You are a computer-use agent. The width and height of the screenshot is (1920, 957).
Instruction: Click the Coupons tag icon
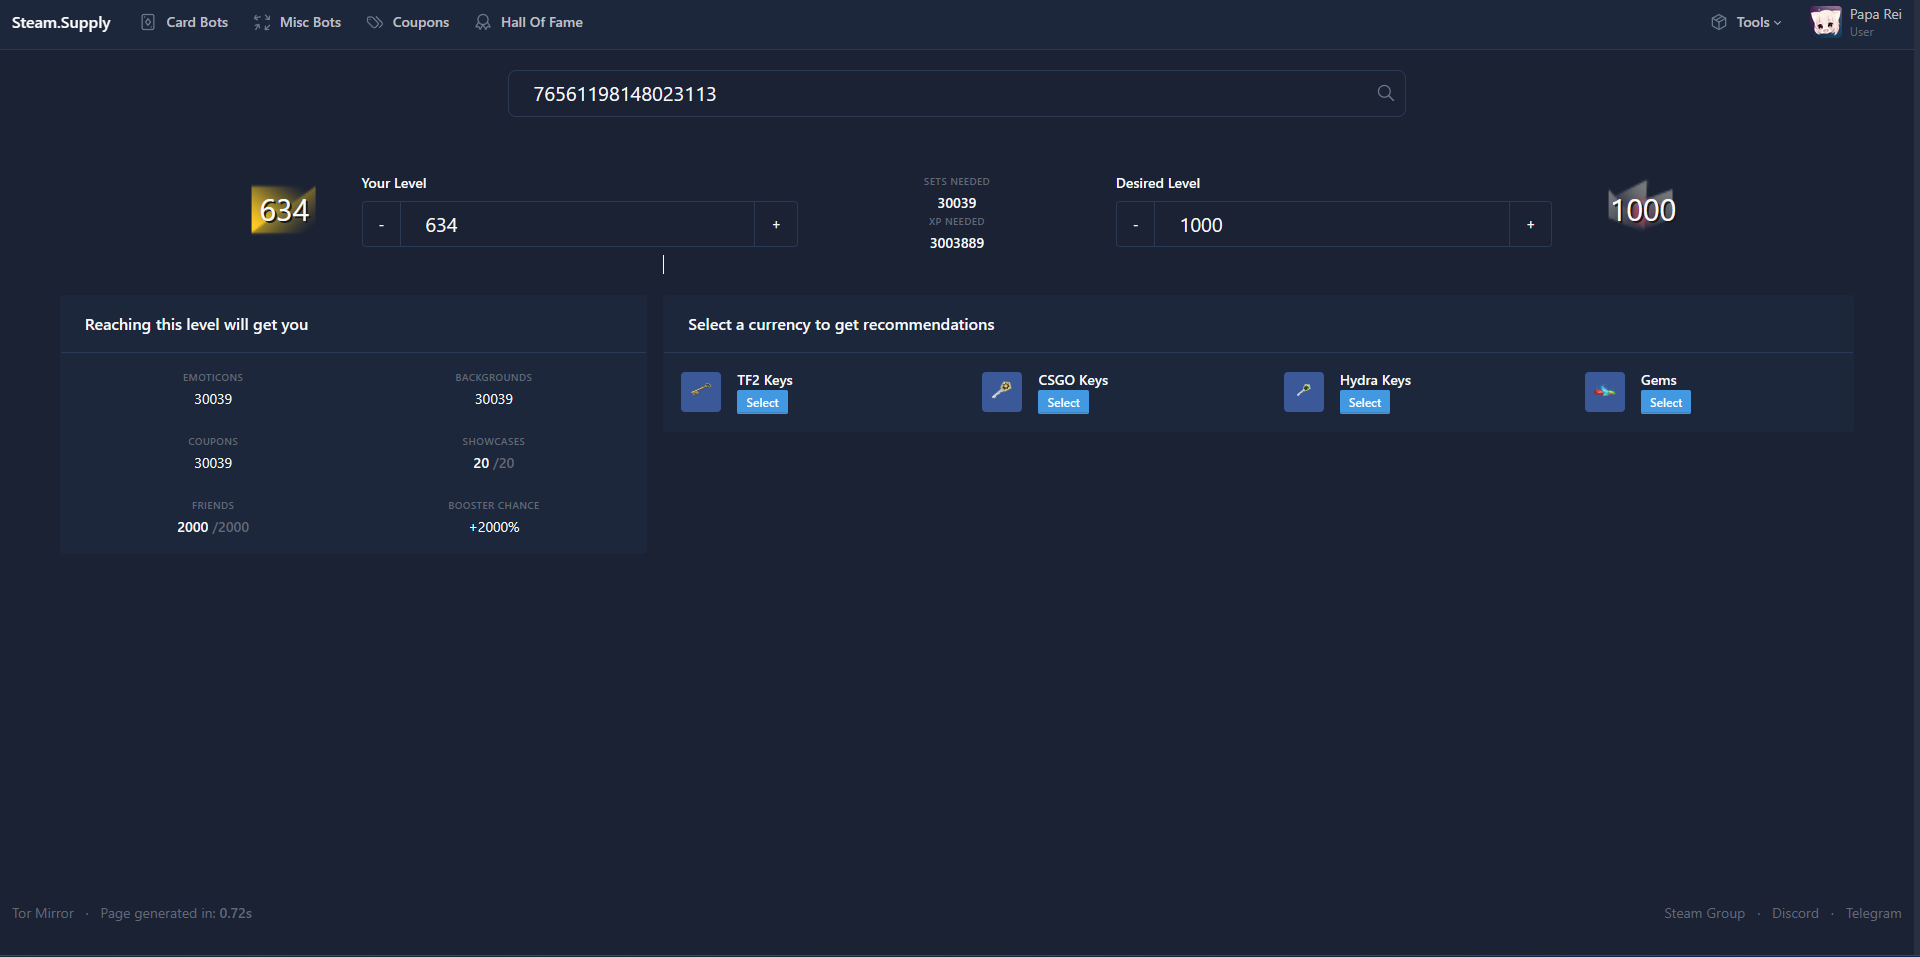click(375, 22)
